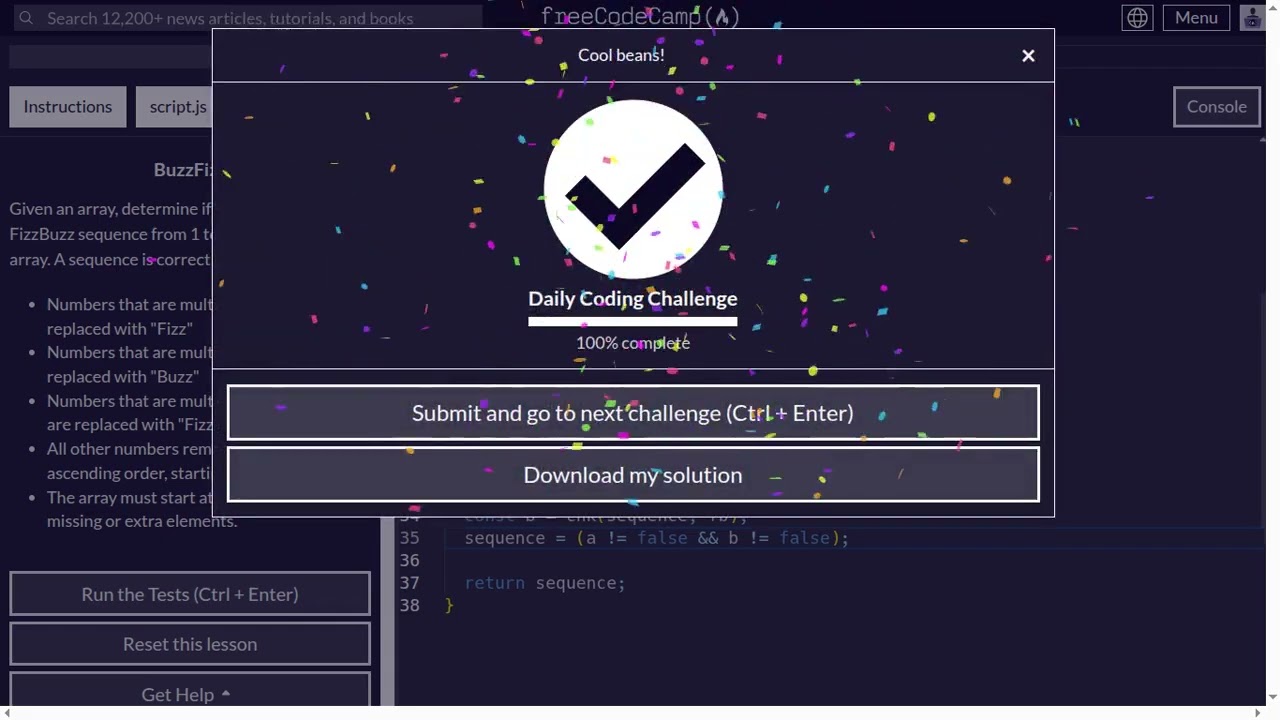Click the 'Cool beans!' heading
Screen dimensions: 1280x720
pyautogui.click(x=621, y=55)
